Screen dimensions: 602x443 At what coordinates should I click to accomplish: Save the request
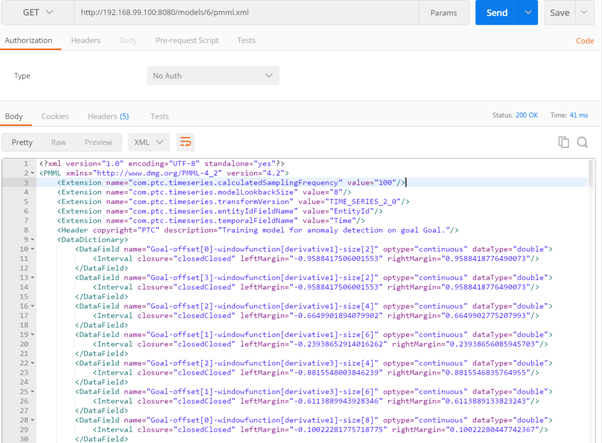click(559, 13)
